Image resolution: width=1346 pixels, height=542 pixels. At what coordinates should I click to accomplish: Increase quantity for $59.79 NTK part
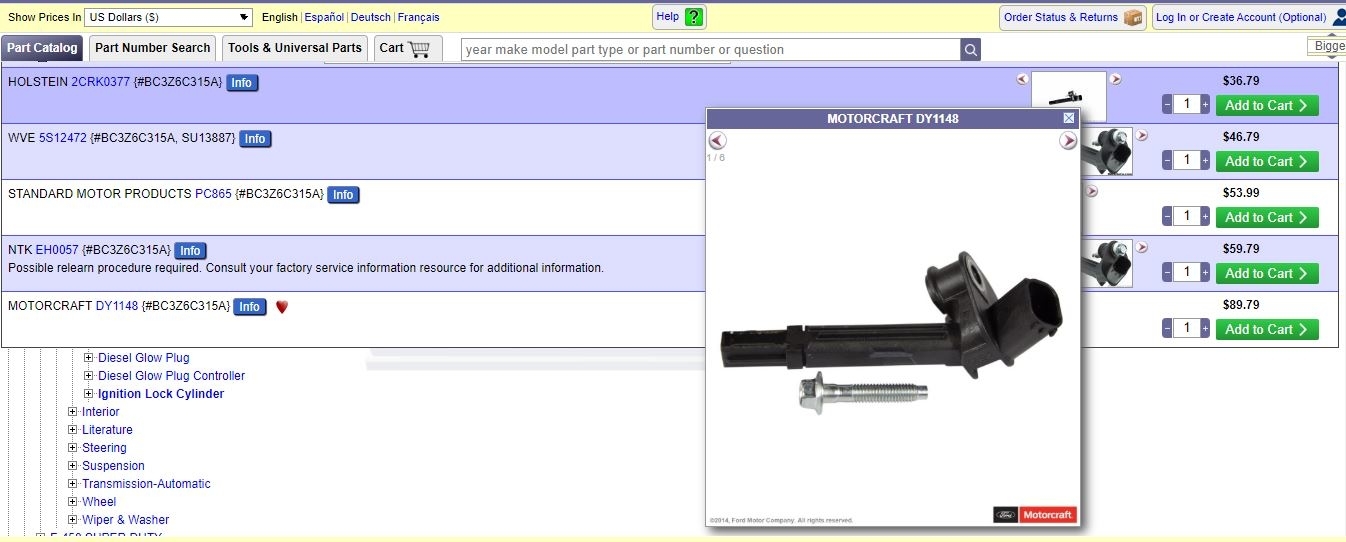pyautogui.click(x=1205, y=272)
